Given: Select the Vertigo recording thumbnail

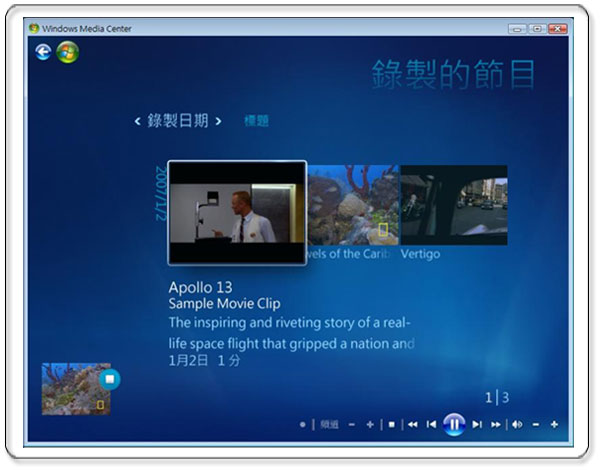Looking at the screenshot, I should (x=454, y=205).
